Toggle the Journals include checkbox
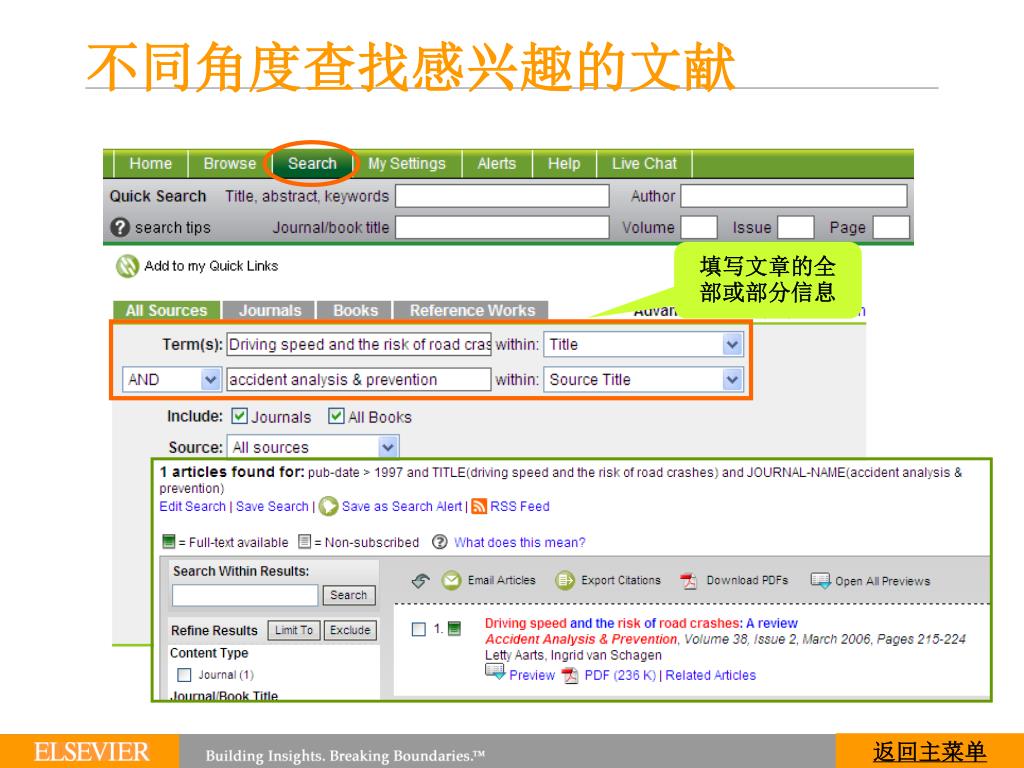This screenshot has width=1024, height=768. [x=240, y=416]
